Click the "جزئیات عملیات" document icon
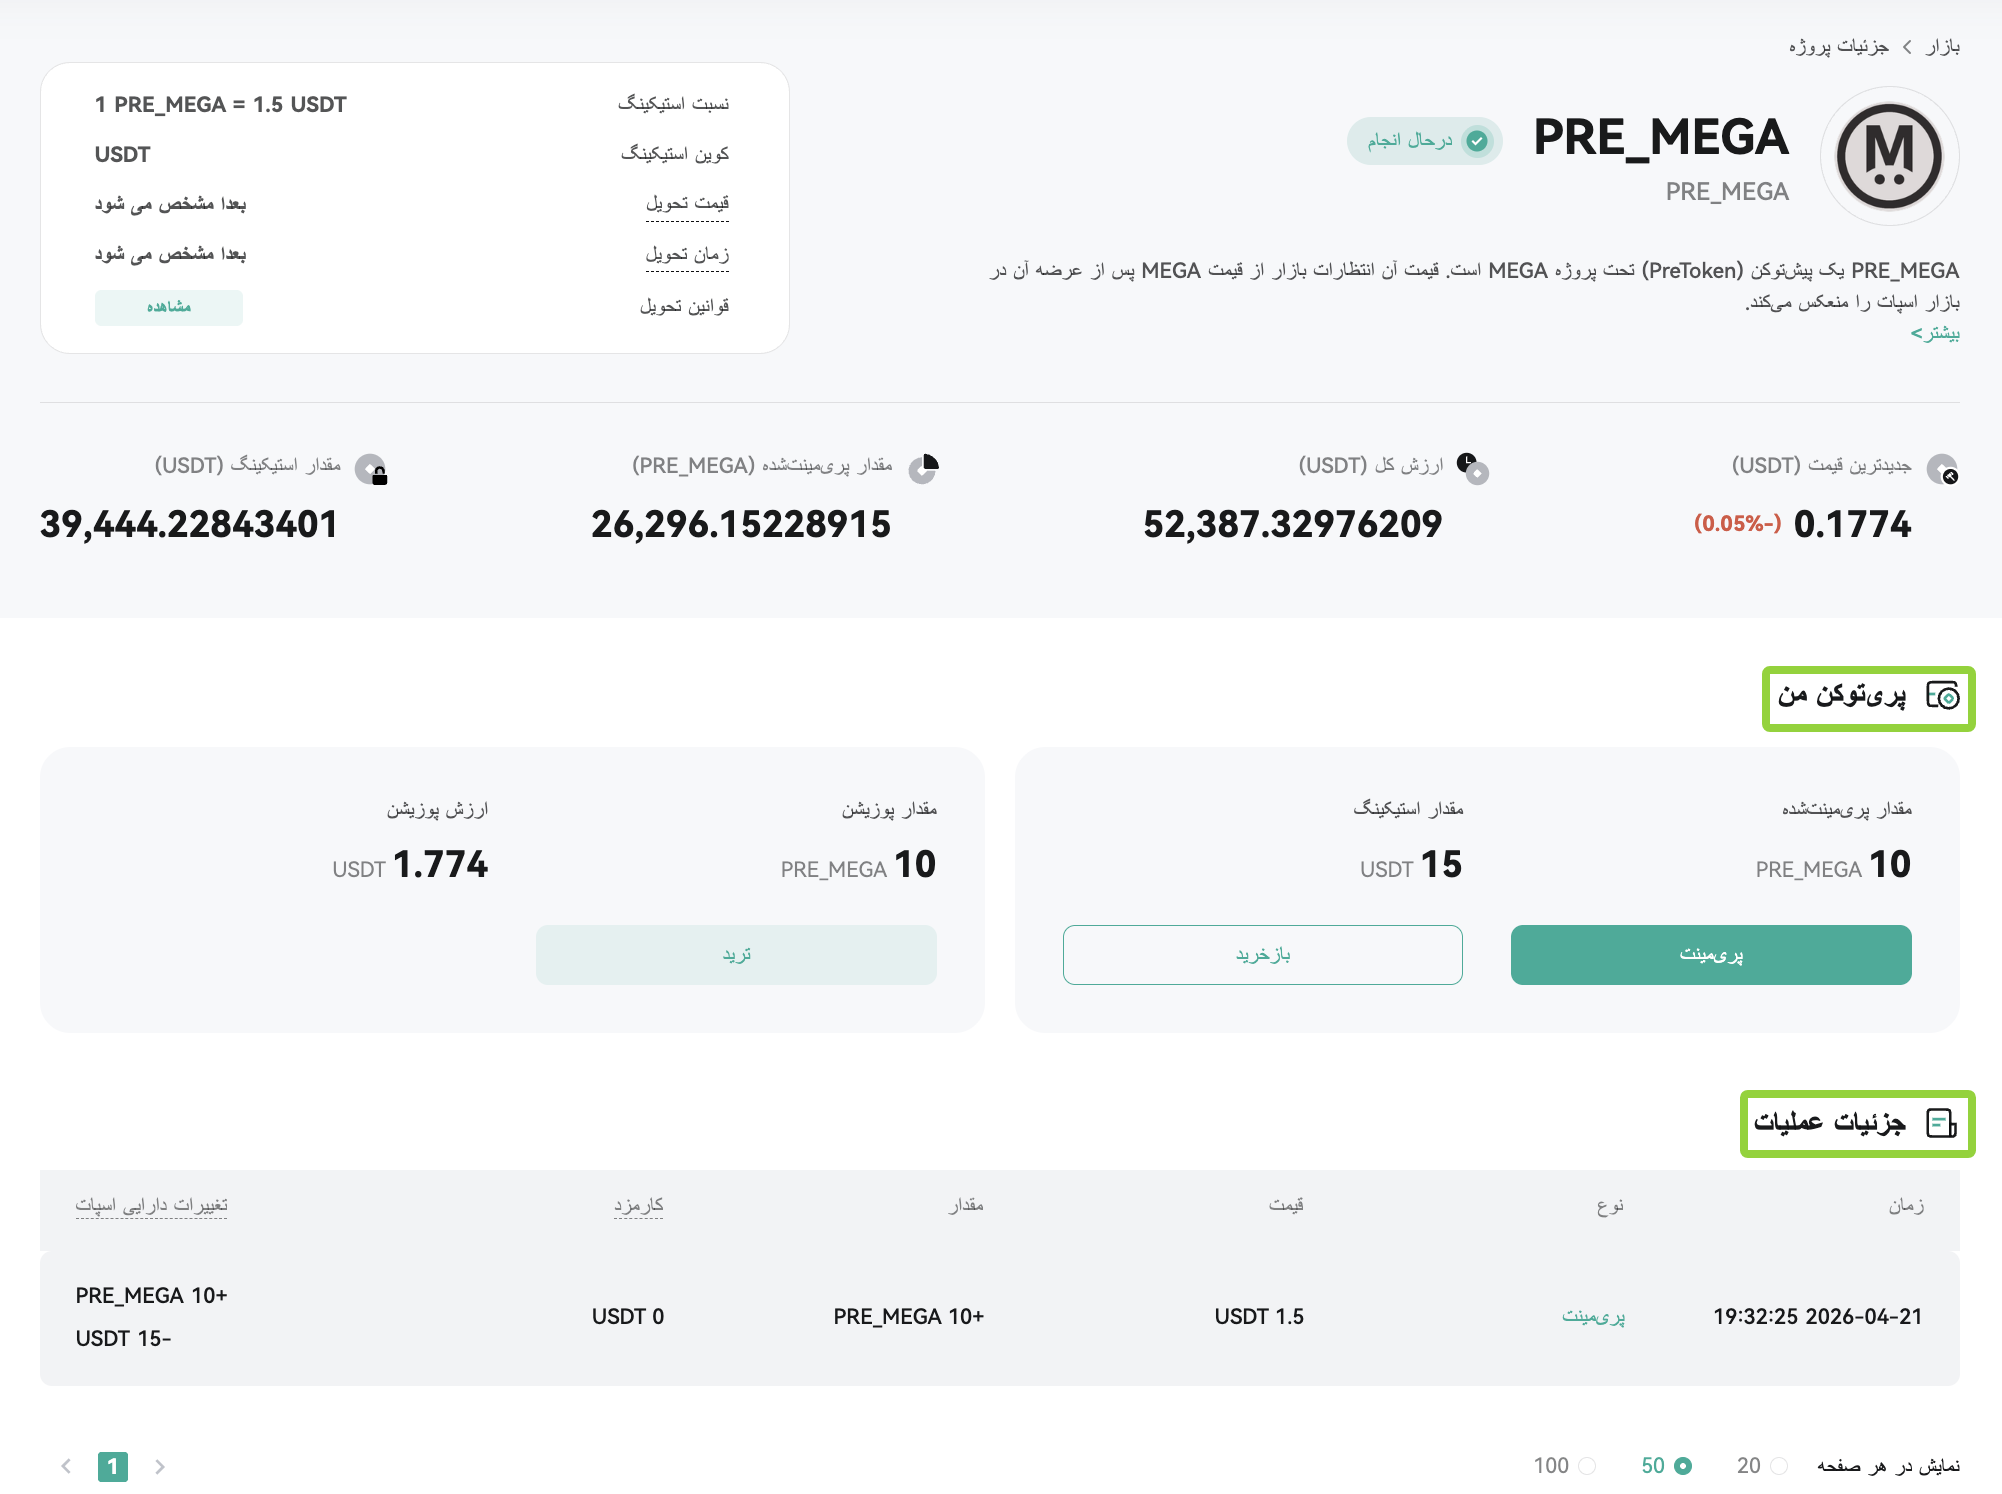The width and height of the screenshot is (2002, 1494). click(1941, 1123)
